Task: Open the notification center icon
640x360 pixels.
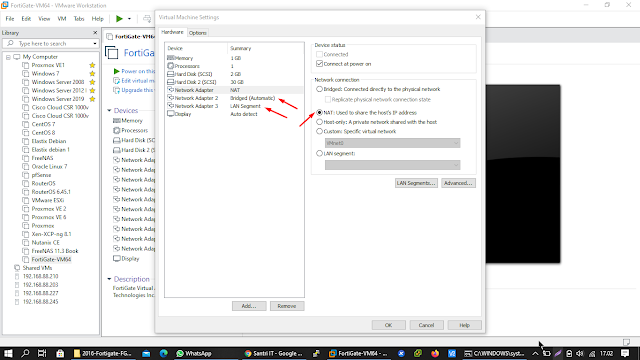Action: pyautogui.click(x=625, y=353)
